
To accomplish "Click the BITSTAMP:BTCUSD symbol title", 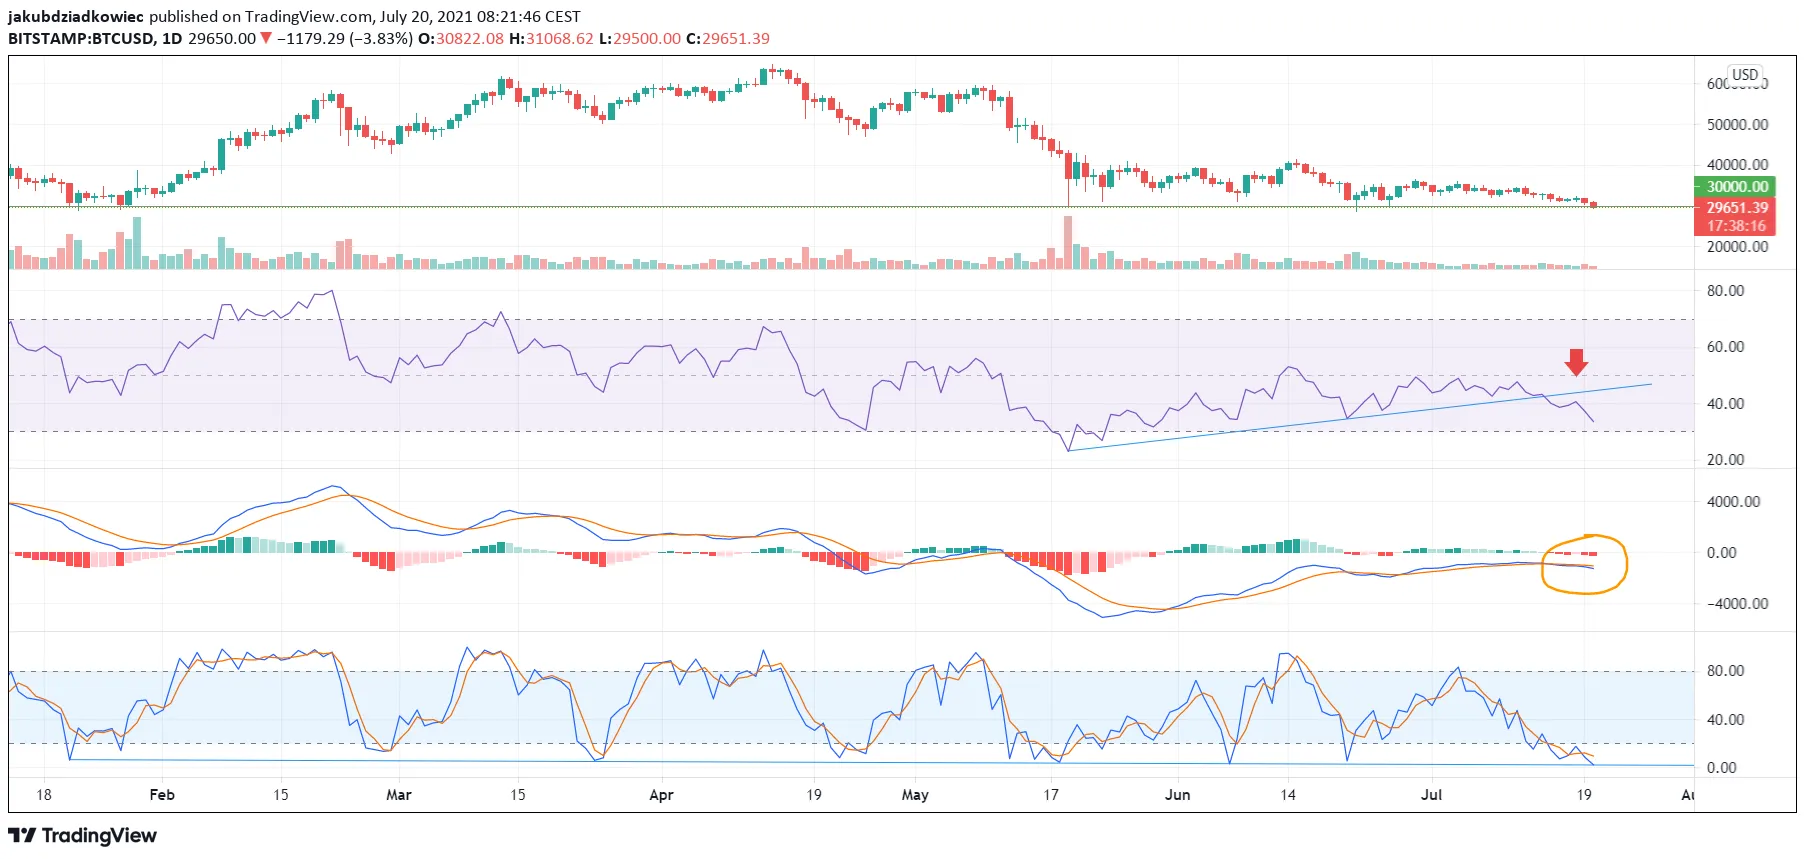I will pos(81,38).
